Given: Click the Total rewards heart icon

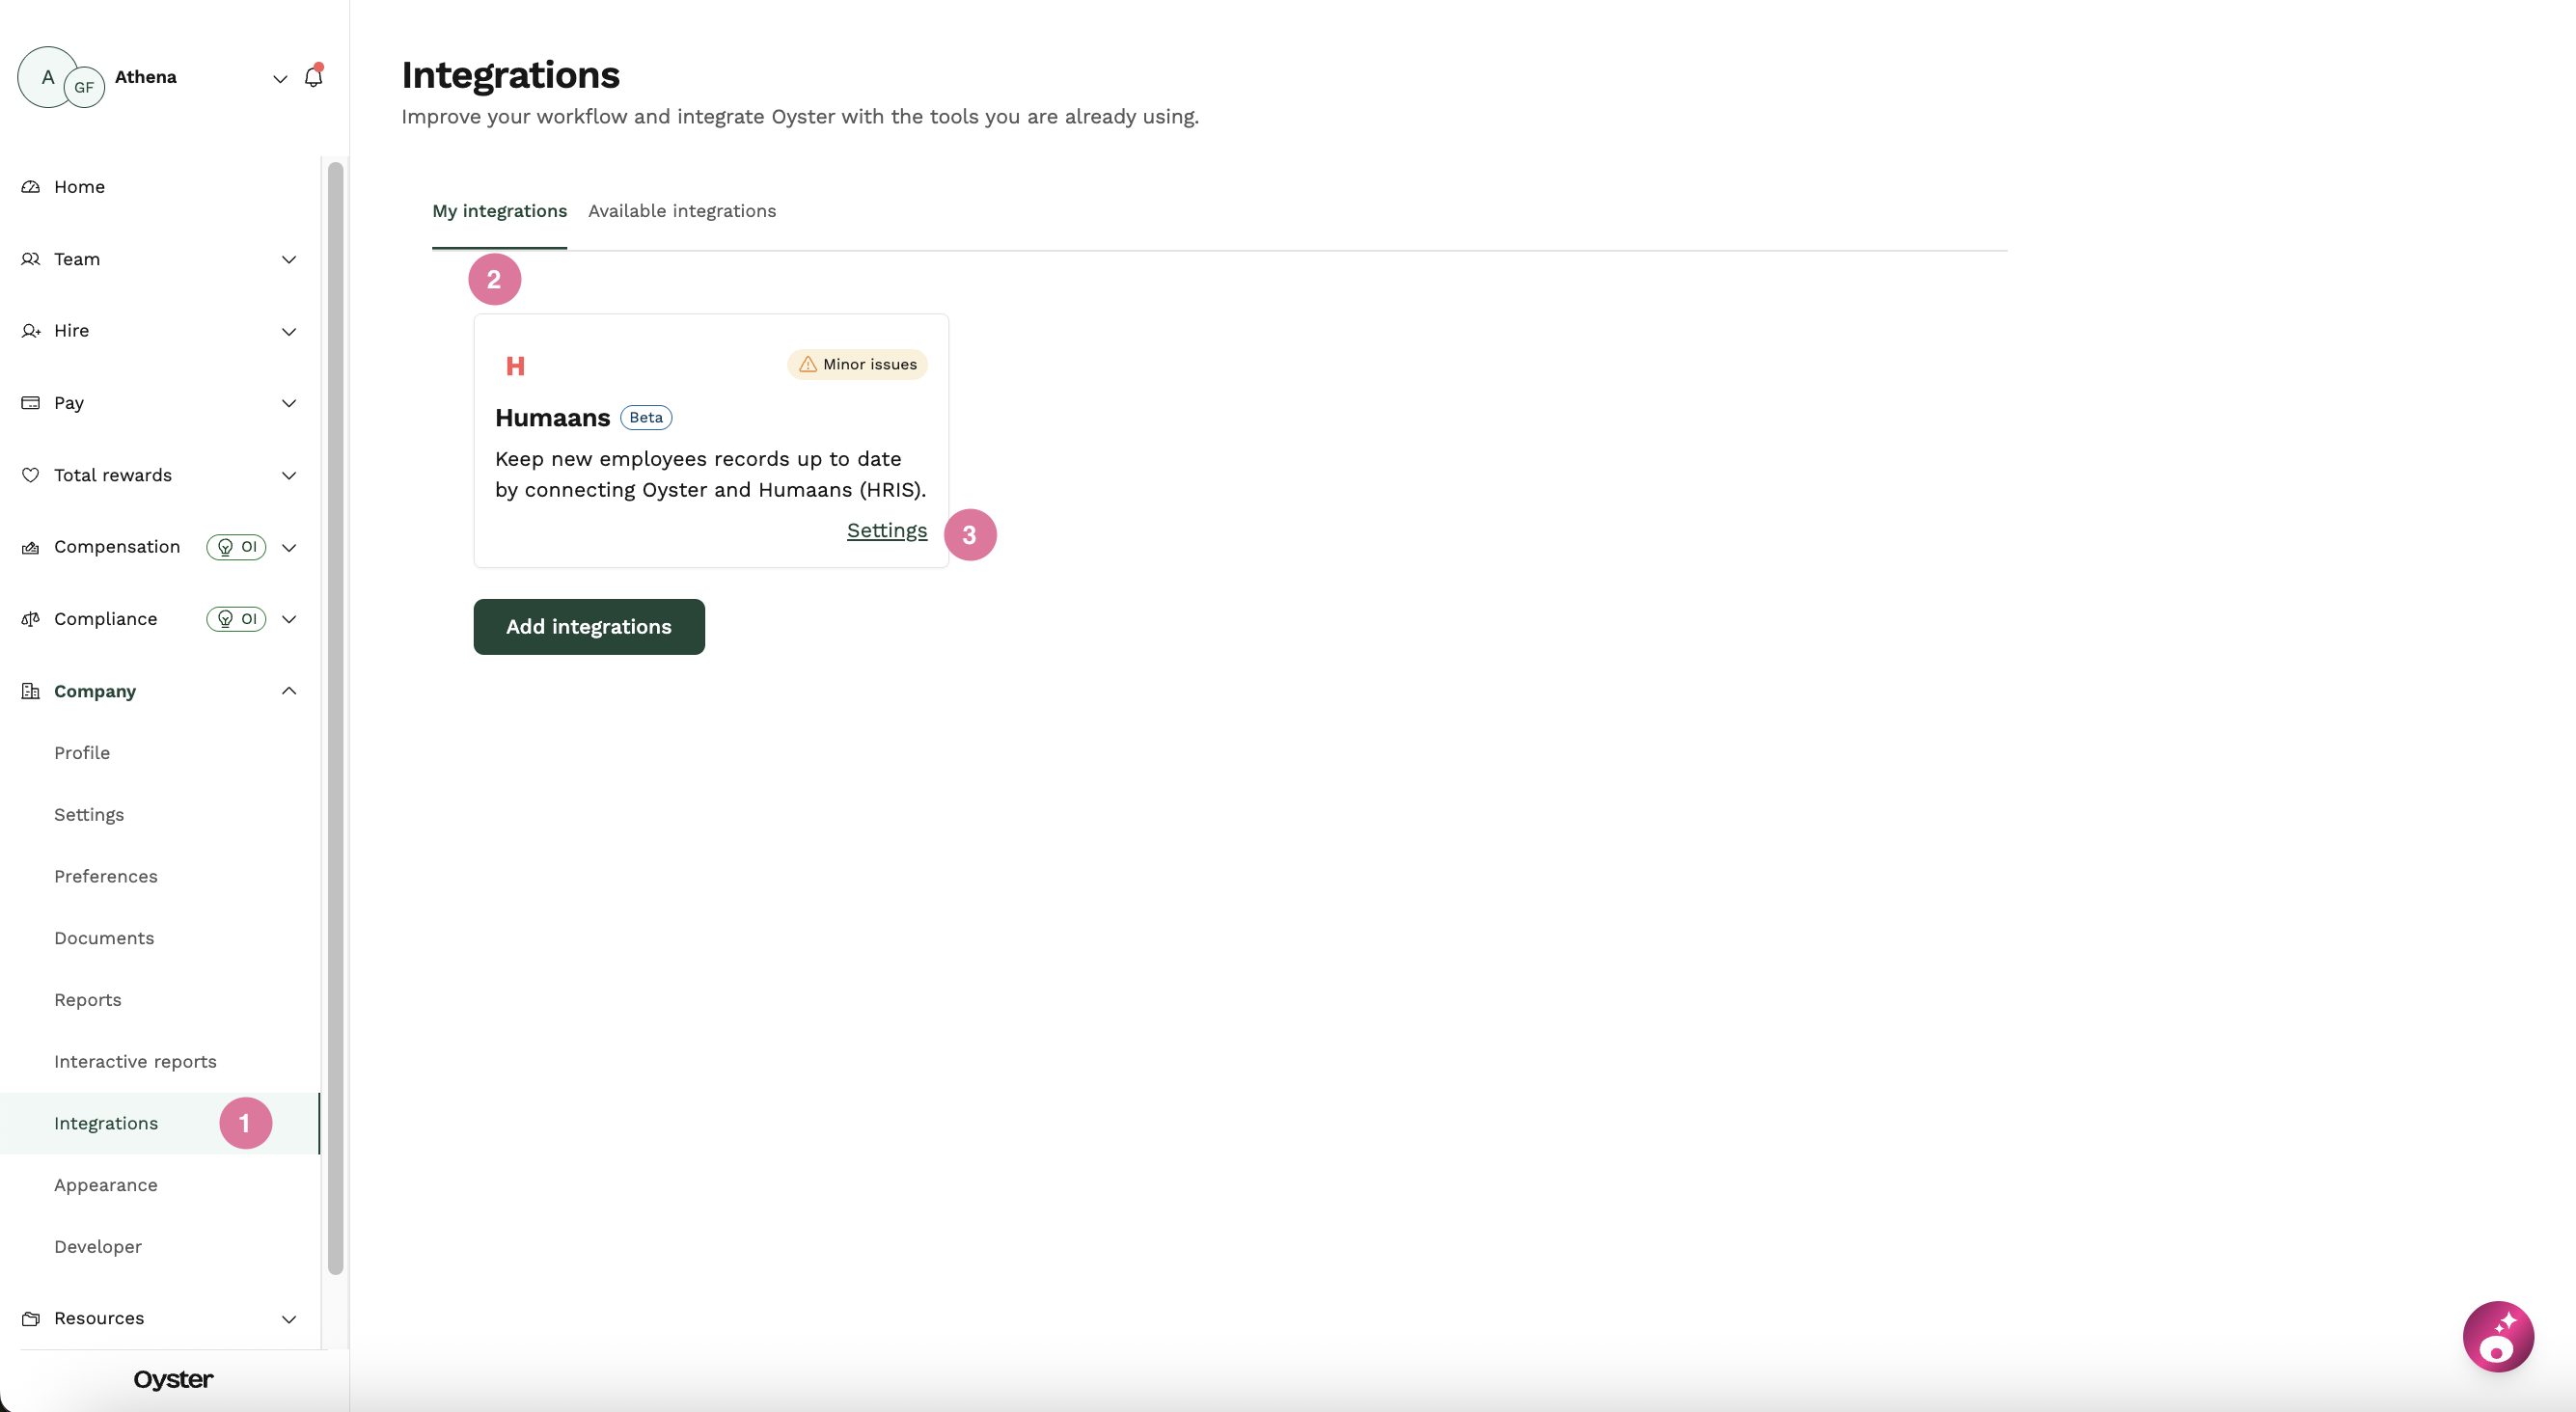Looking at the screenshot, I should 31,475.
